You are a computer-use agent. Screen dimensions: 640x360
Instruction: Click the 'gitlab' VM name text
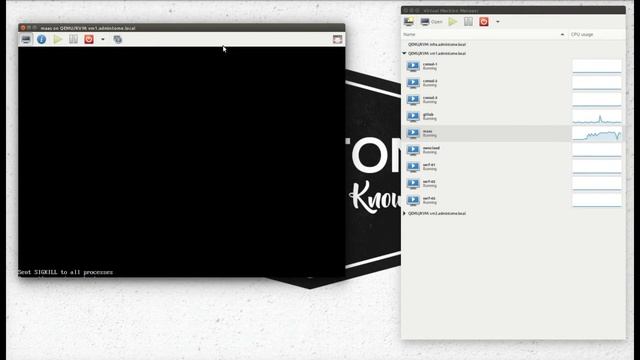point(428,114)
